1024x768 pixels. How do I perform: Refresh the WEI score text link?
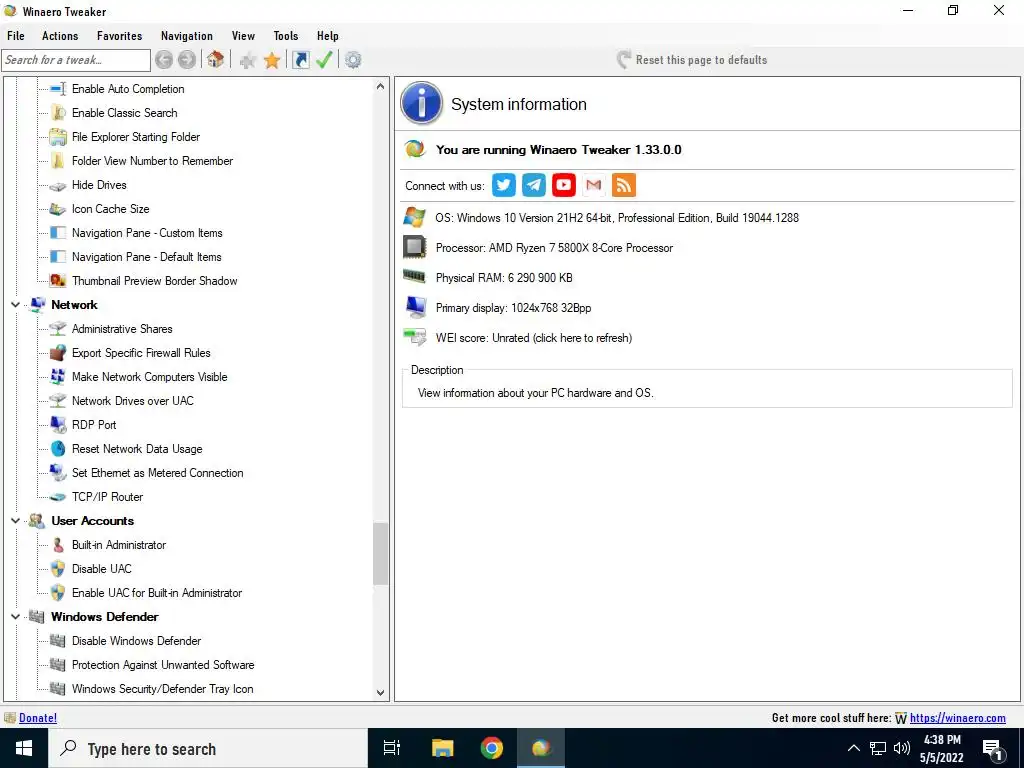pyautogui.click(x=534, y=338)
